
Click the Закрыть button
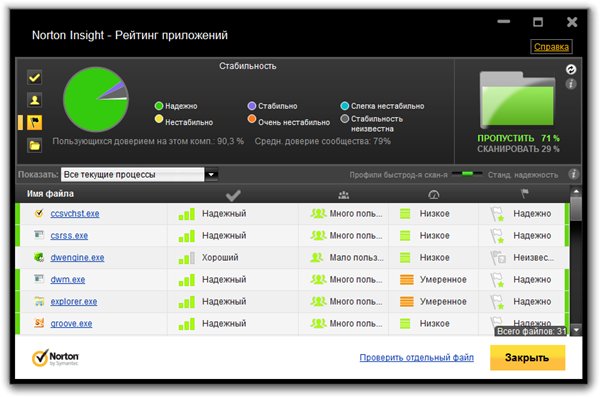coord(527,357)
